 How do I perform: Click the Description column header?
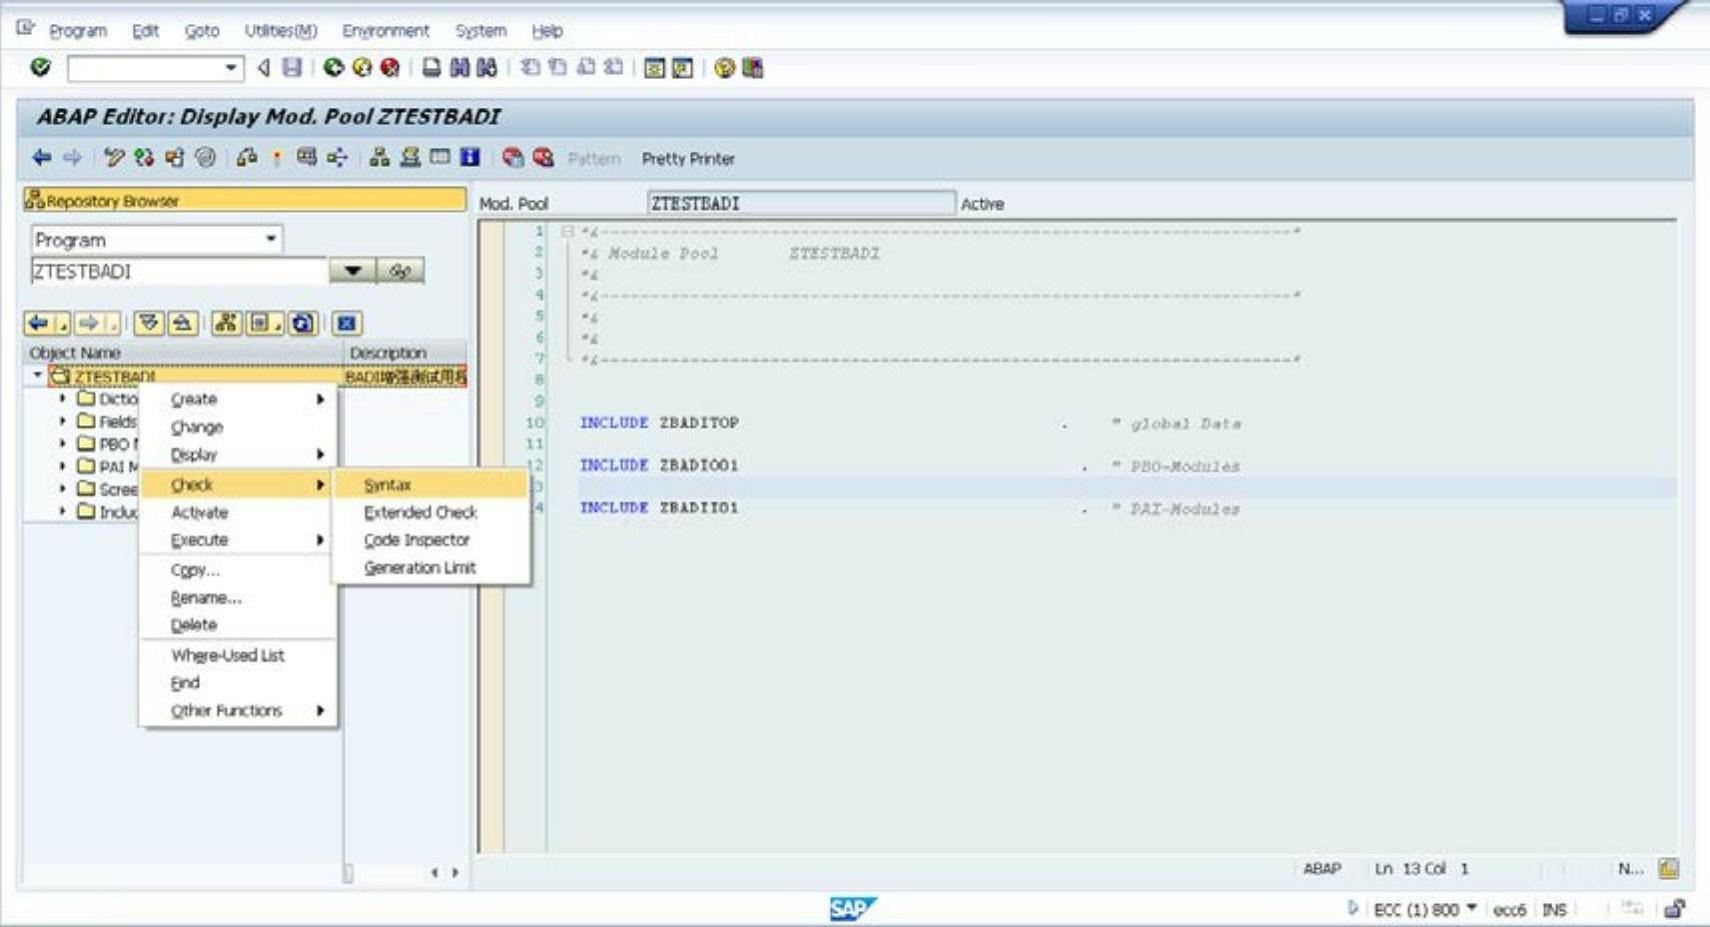coord(405,352)
